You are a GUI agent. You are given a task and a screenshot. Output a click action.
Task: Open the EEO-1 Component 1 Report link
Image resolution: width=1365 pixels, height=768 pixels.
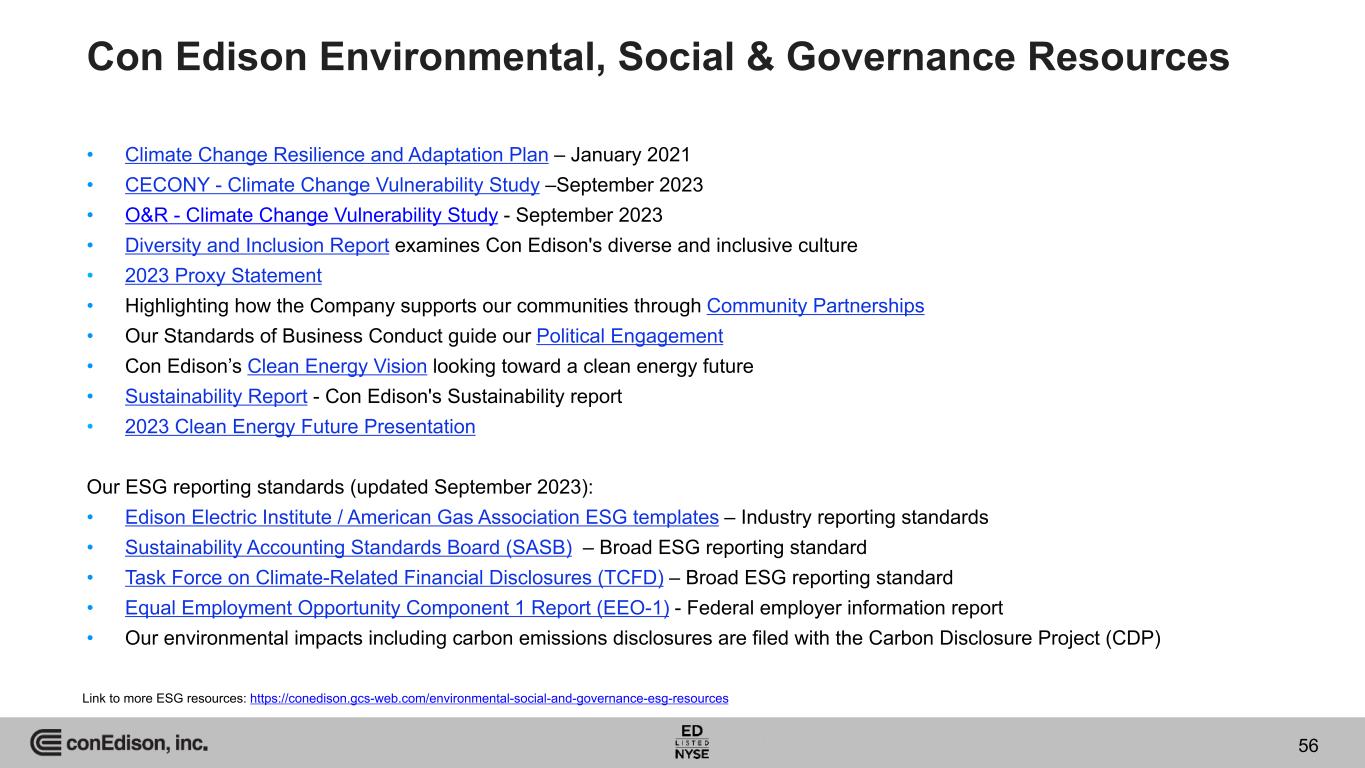[397, 608]
